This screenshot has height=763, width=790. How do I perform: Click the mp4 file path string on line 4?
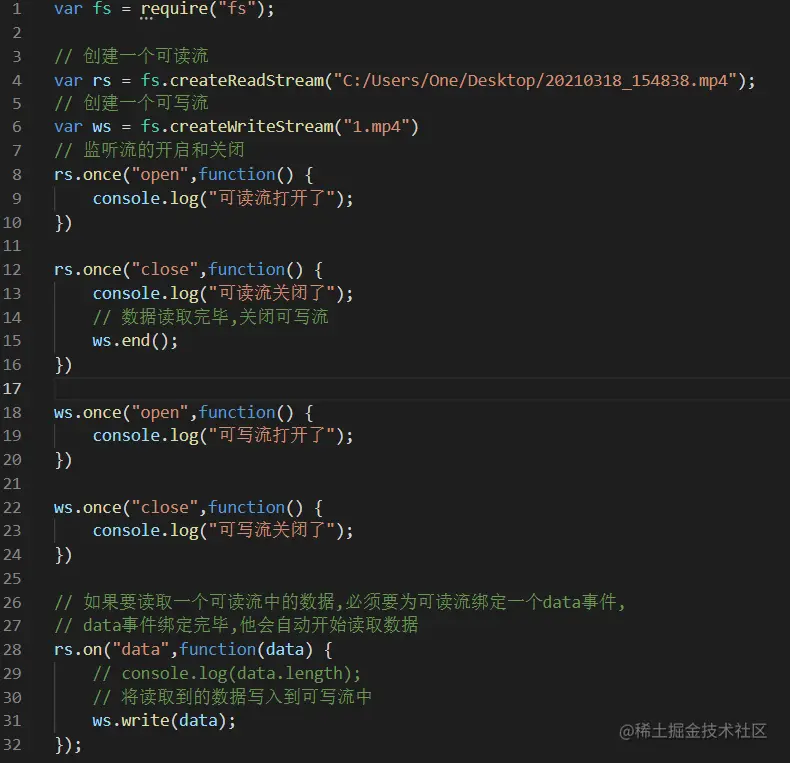coord(535,81)
